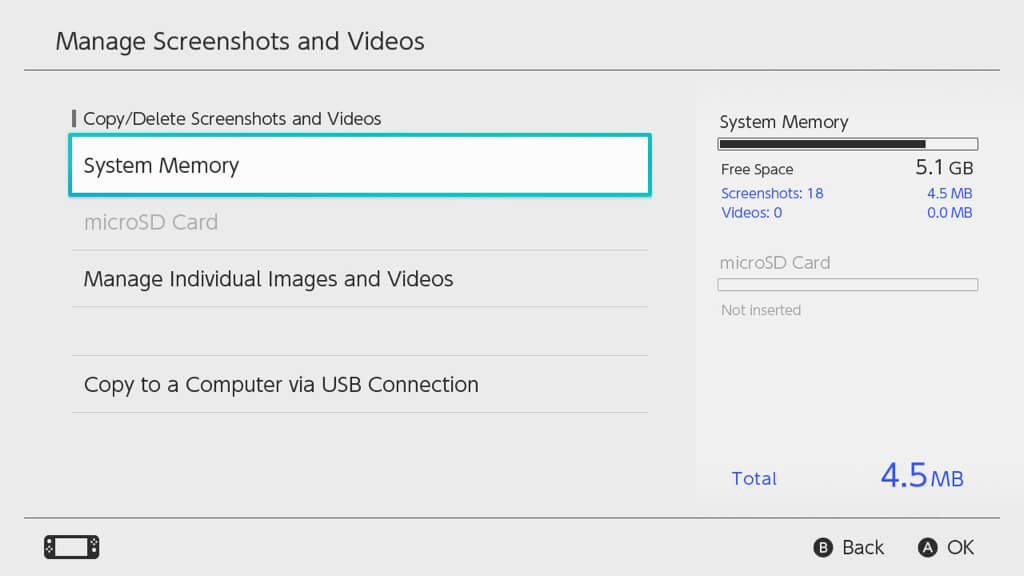Click the Total label in the storage panel

pyautogui.click(x=754, y=478)
